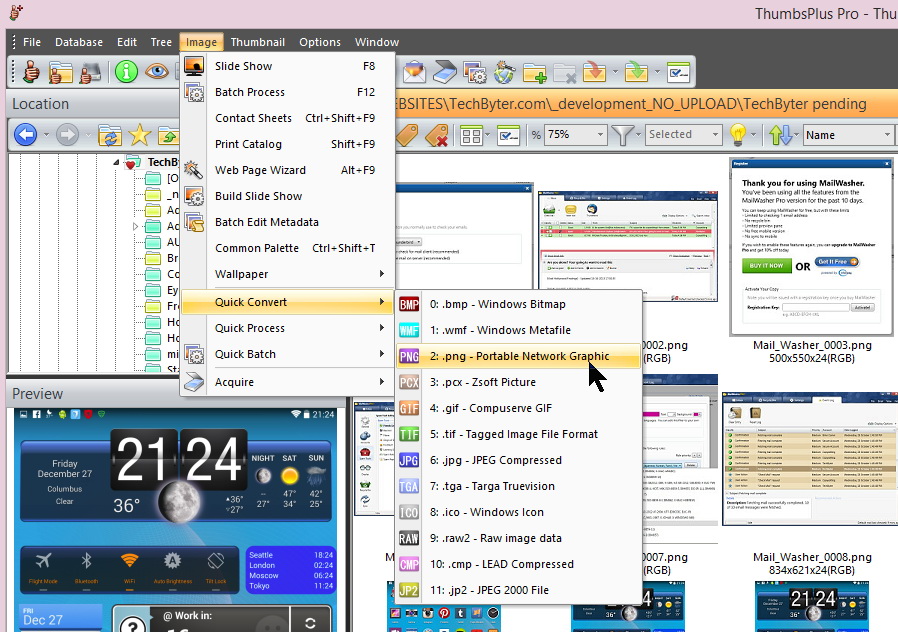Screen dimensions: 898x632
Task: Click the batch process gear toolbar icon
Action: tap(475, 73)
